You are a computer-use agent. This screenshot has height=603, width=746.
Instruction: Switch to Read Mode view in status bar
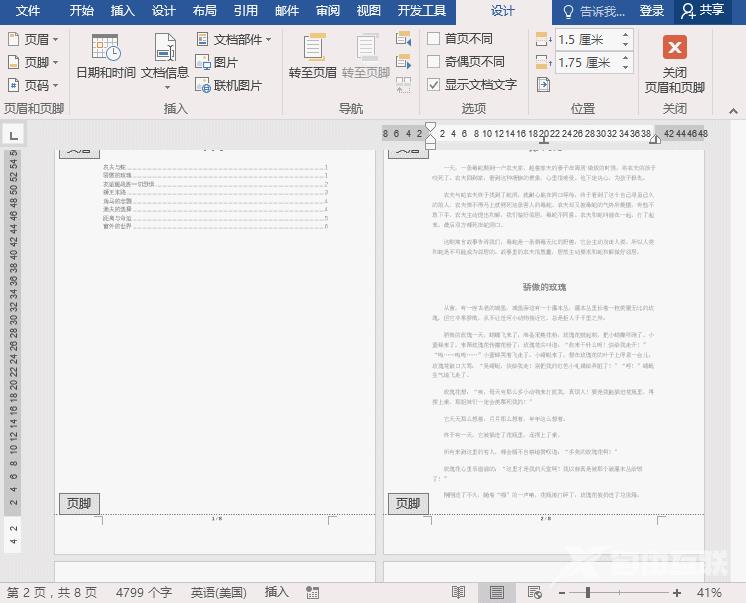click(459, 593)
